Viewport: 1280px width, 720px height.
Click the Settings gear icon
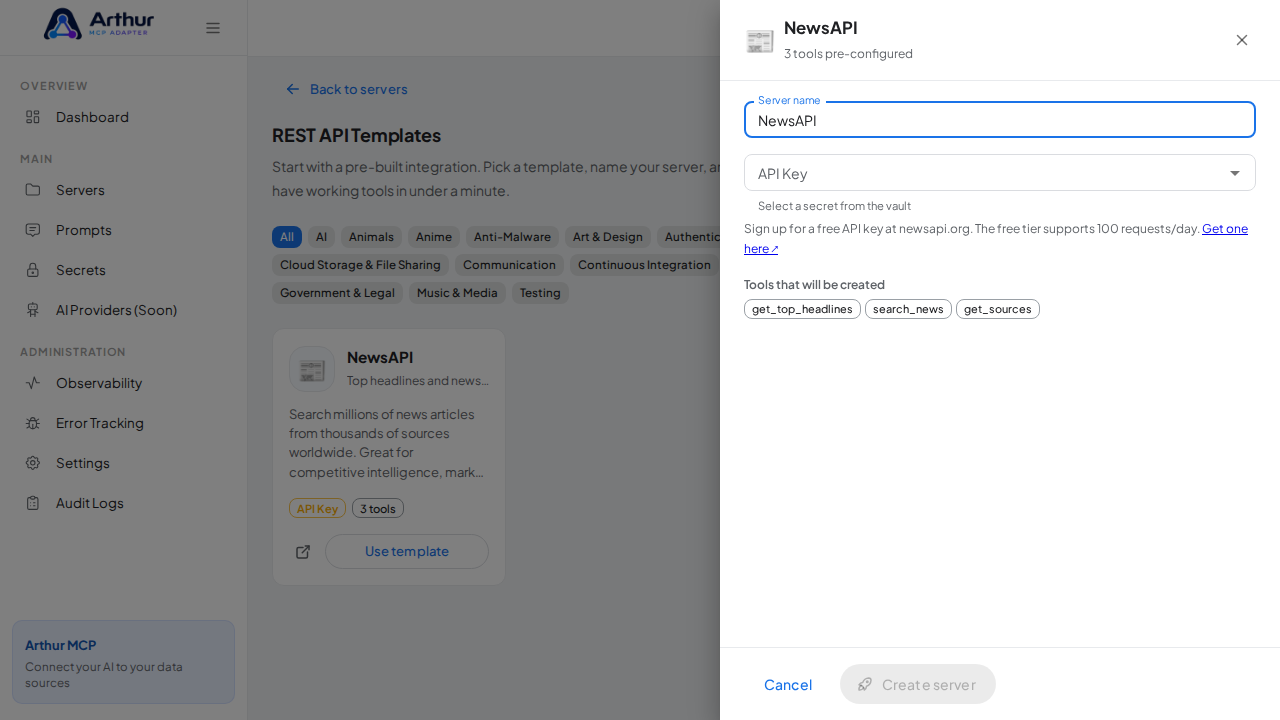tap(33, 463)
